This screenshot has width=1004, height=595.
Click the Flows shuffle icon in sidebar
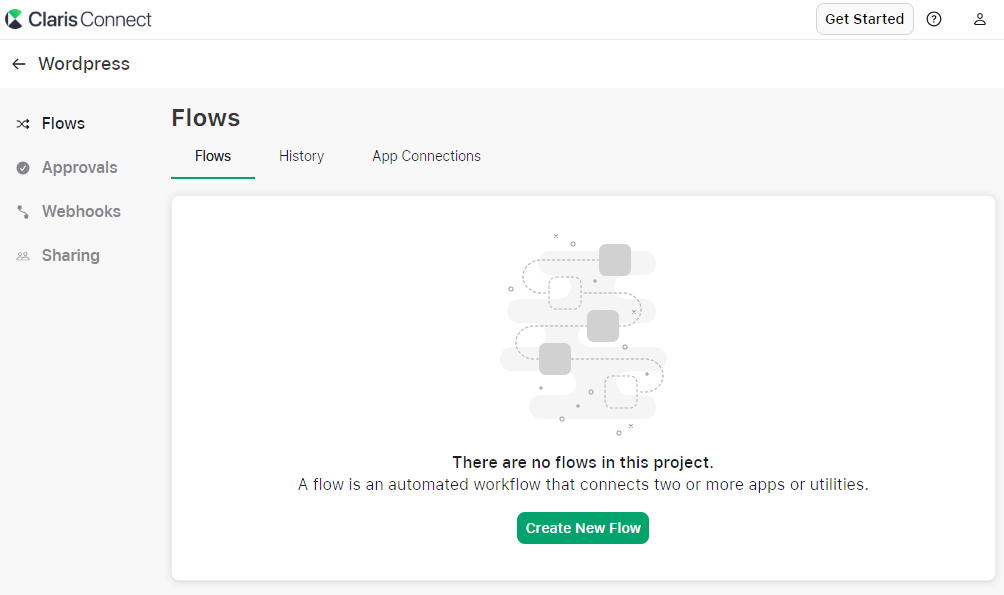pos(23,124)
